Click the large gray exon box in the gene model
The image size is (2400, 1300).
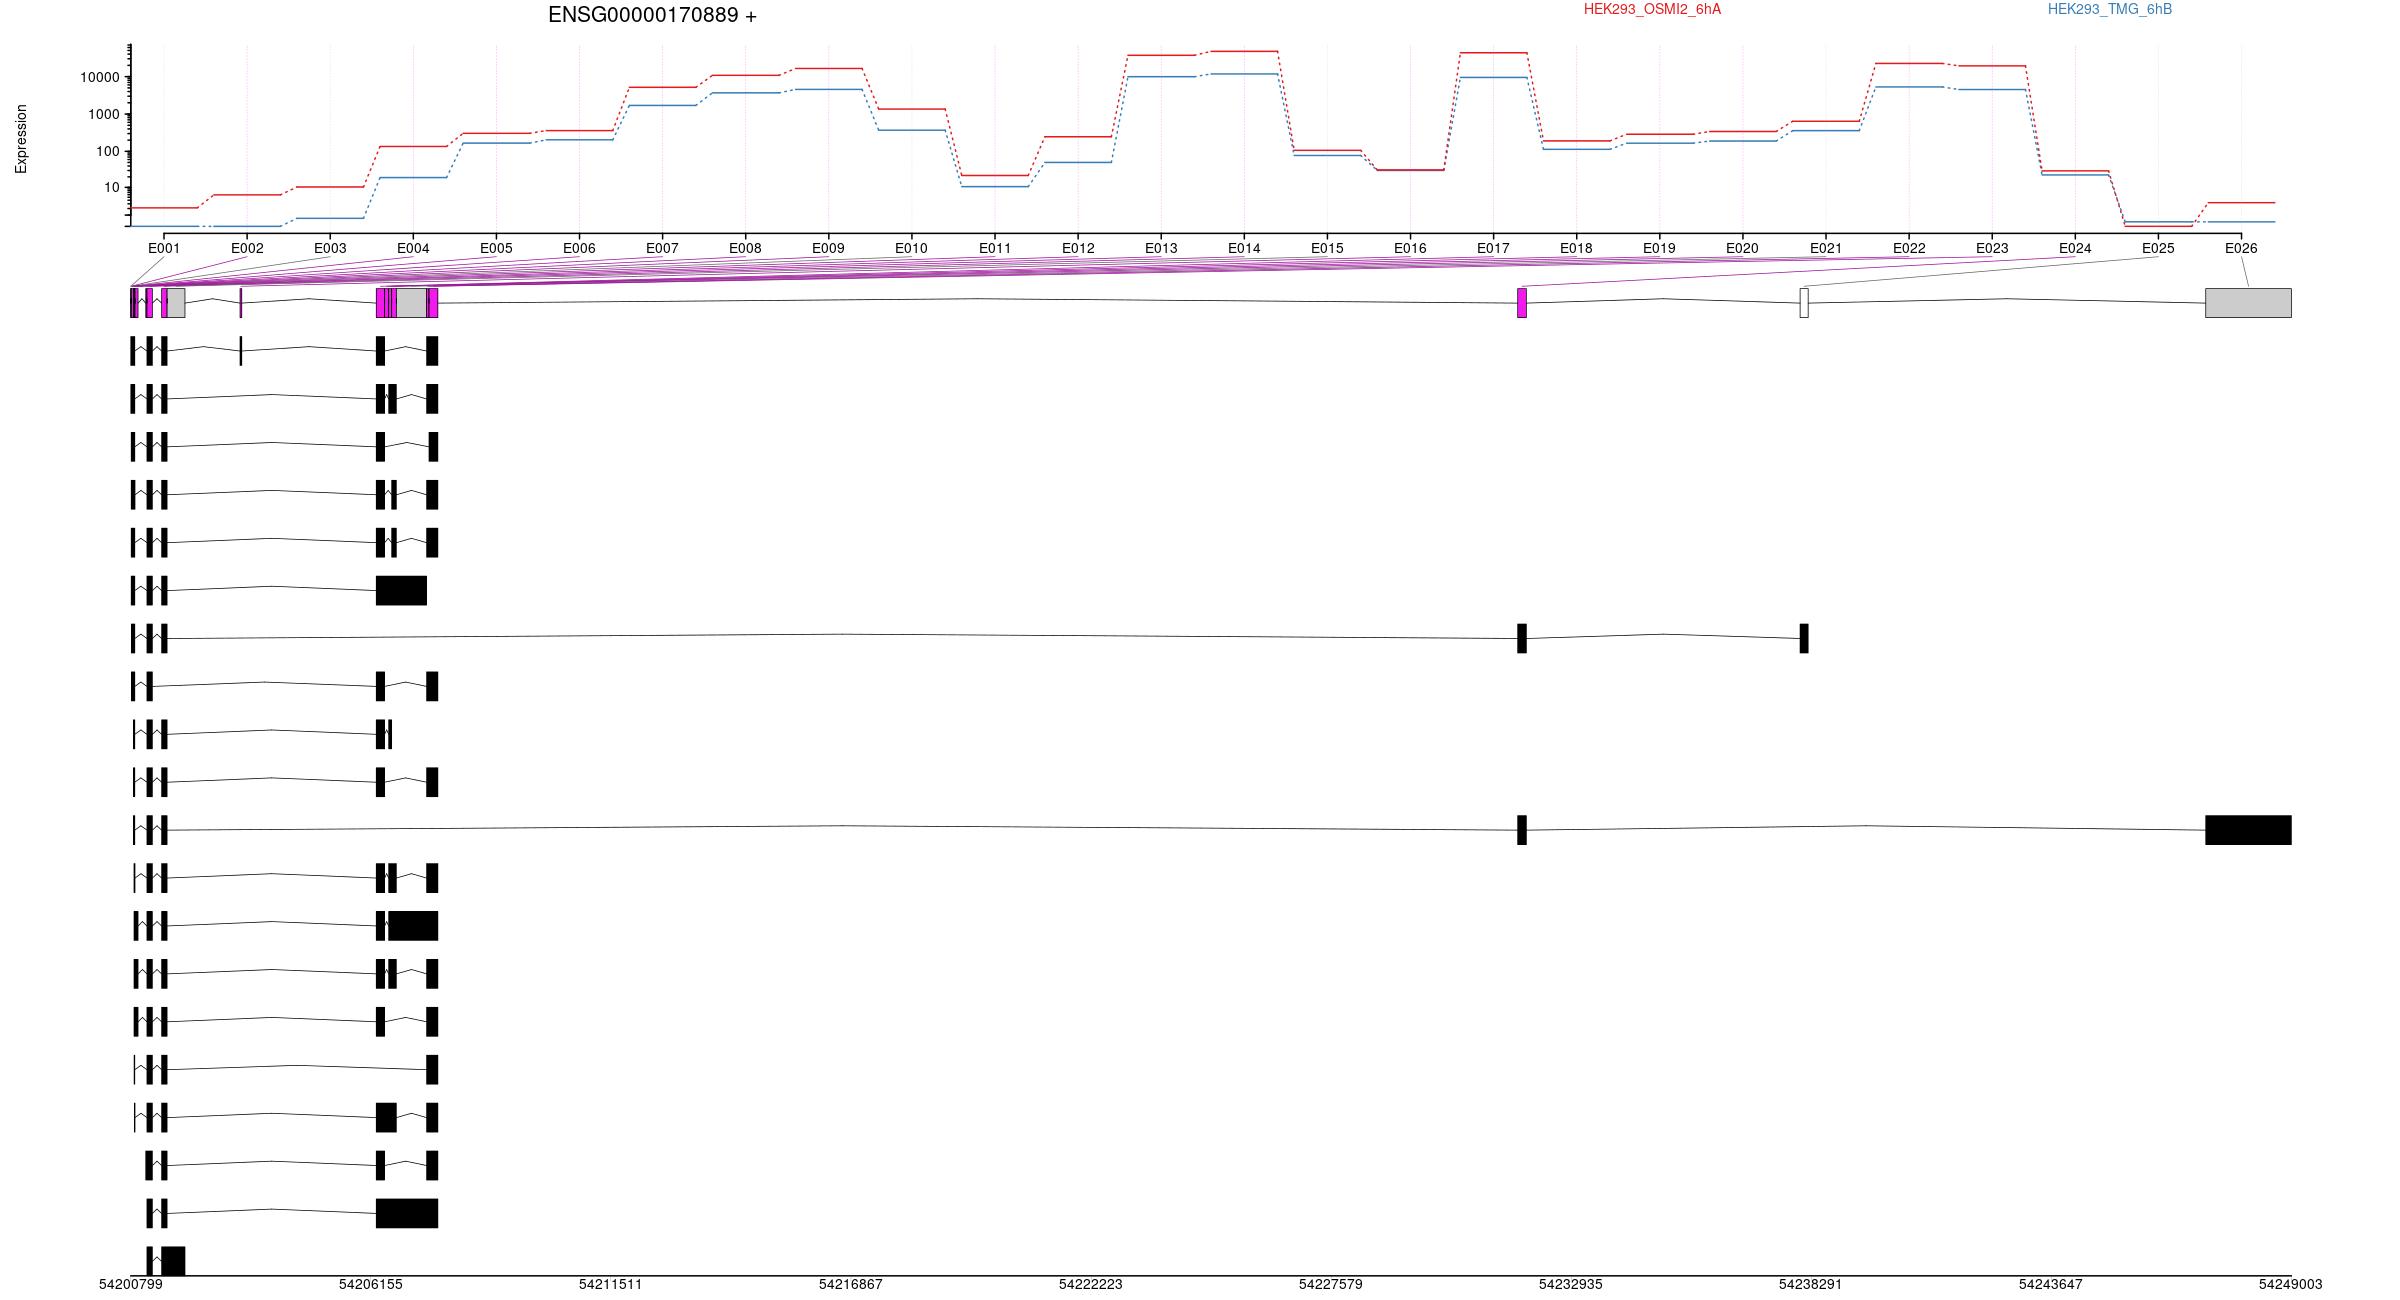(x=2248, y=303)
